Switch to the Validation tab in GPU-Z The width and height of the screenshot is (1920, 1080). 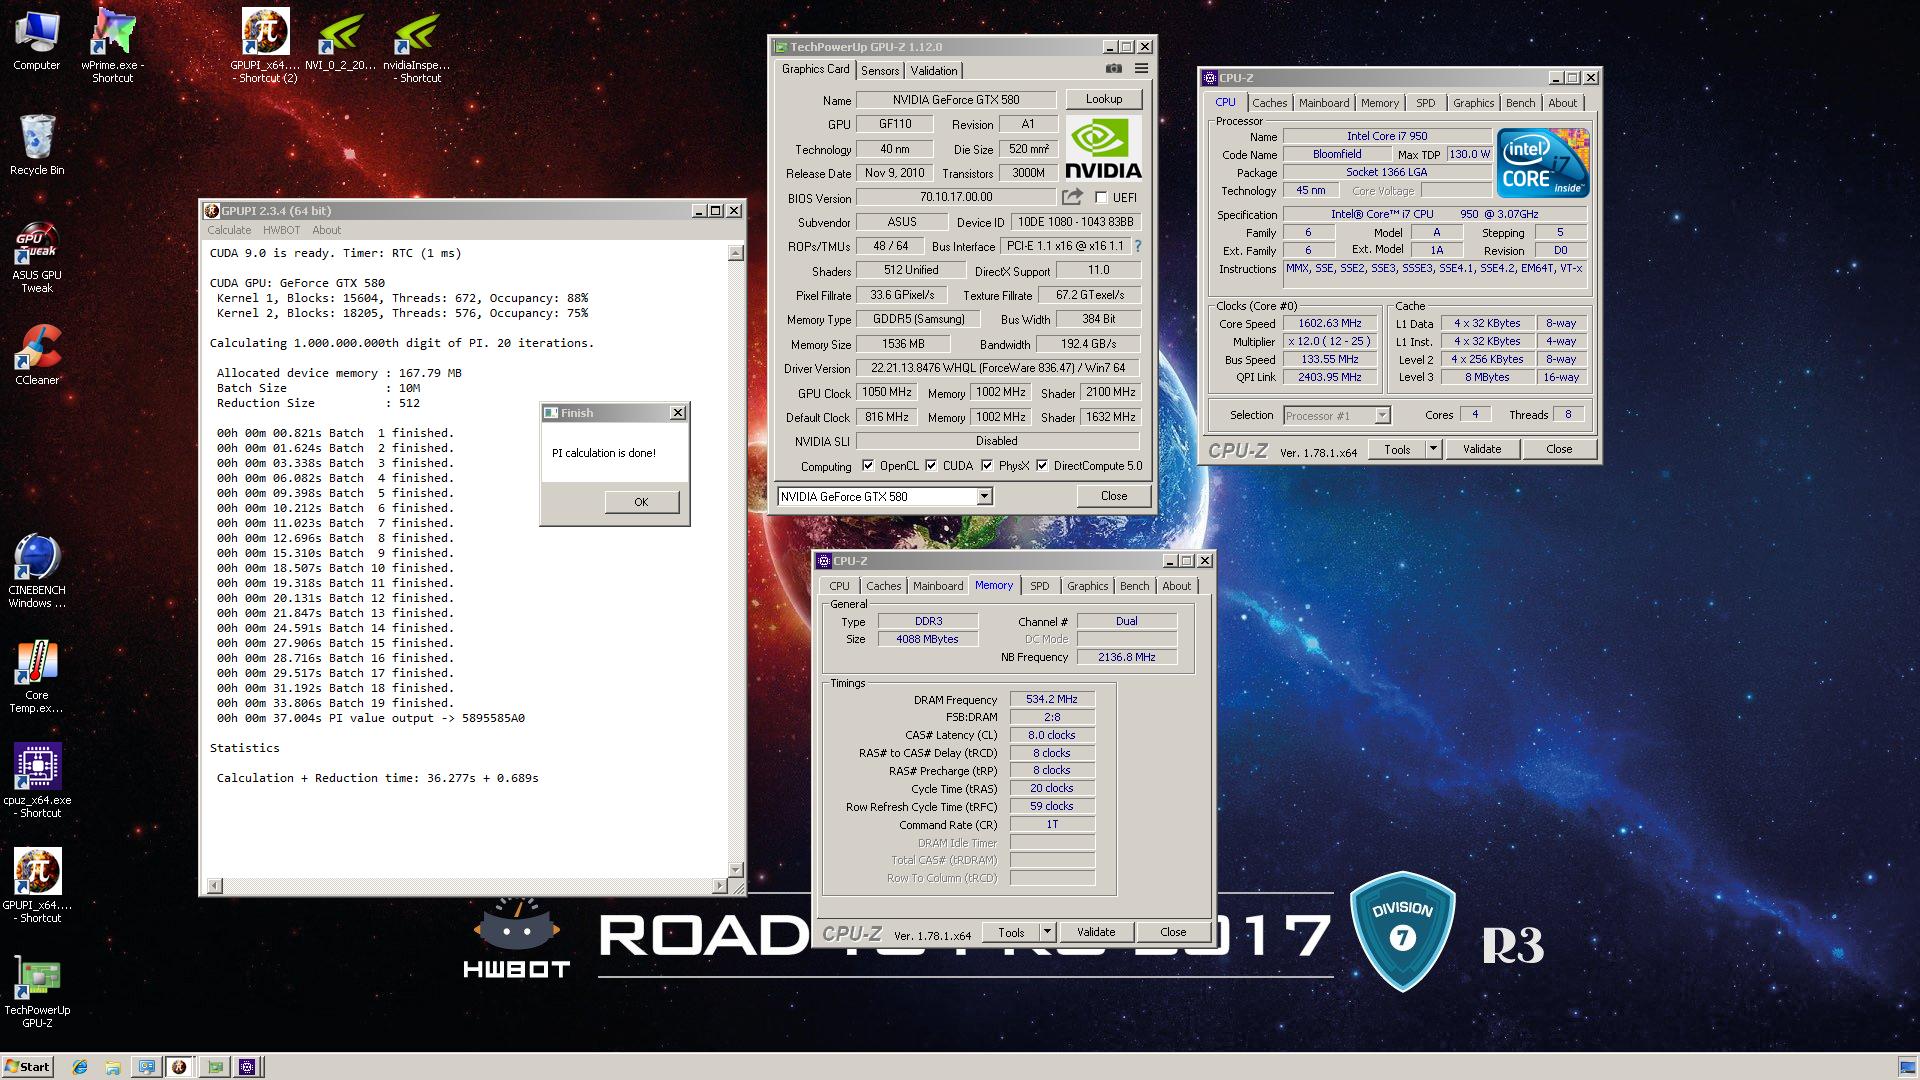coord(934,70)
